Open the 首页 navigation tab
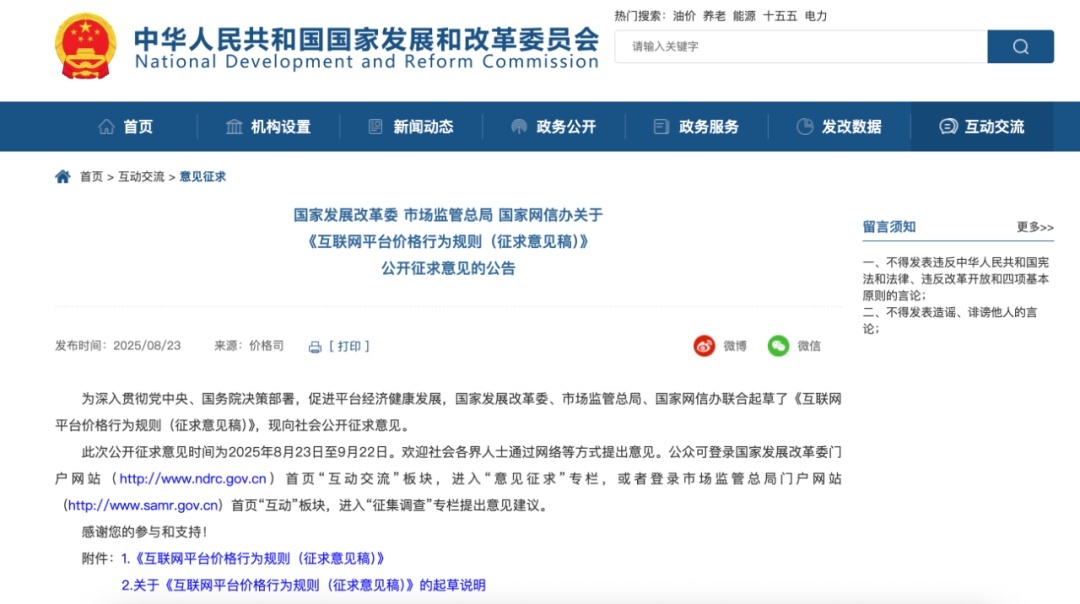1080x604 pixels. 126,127
